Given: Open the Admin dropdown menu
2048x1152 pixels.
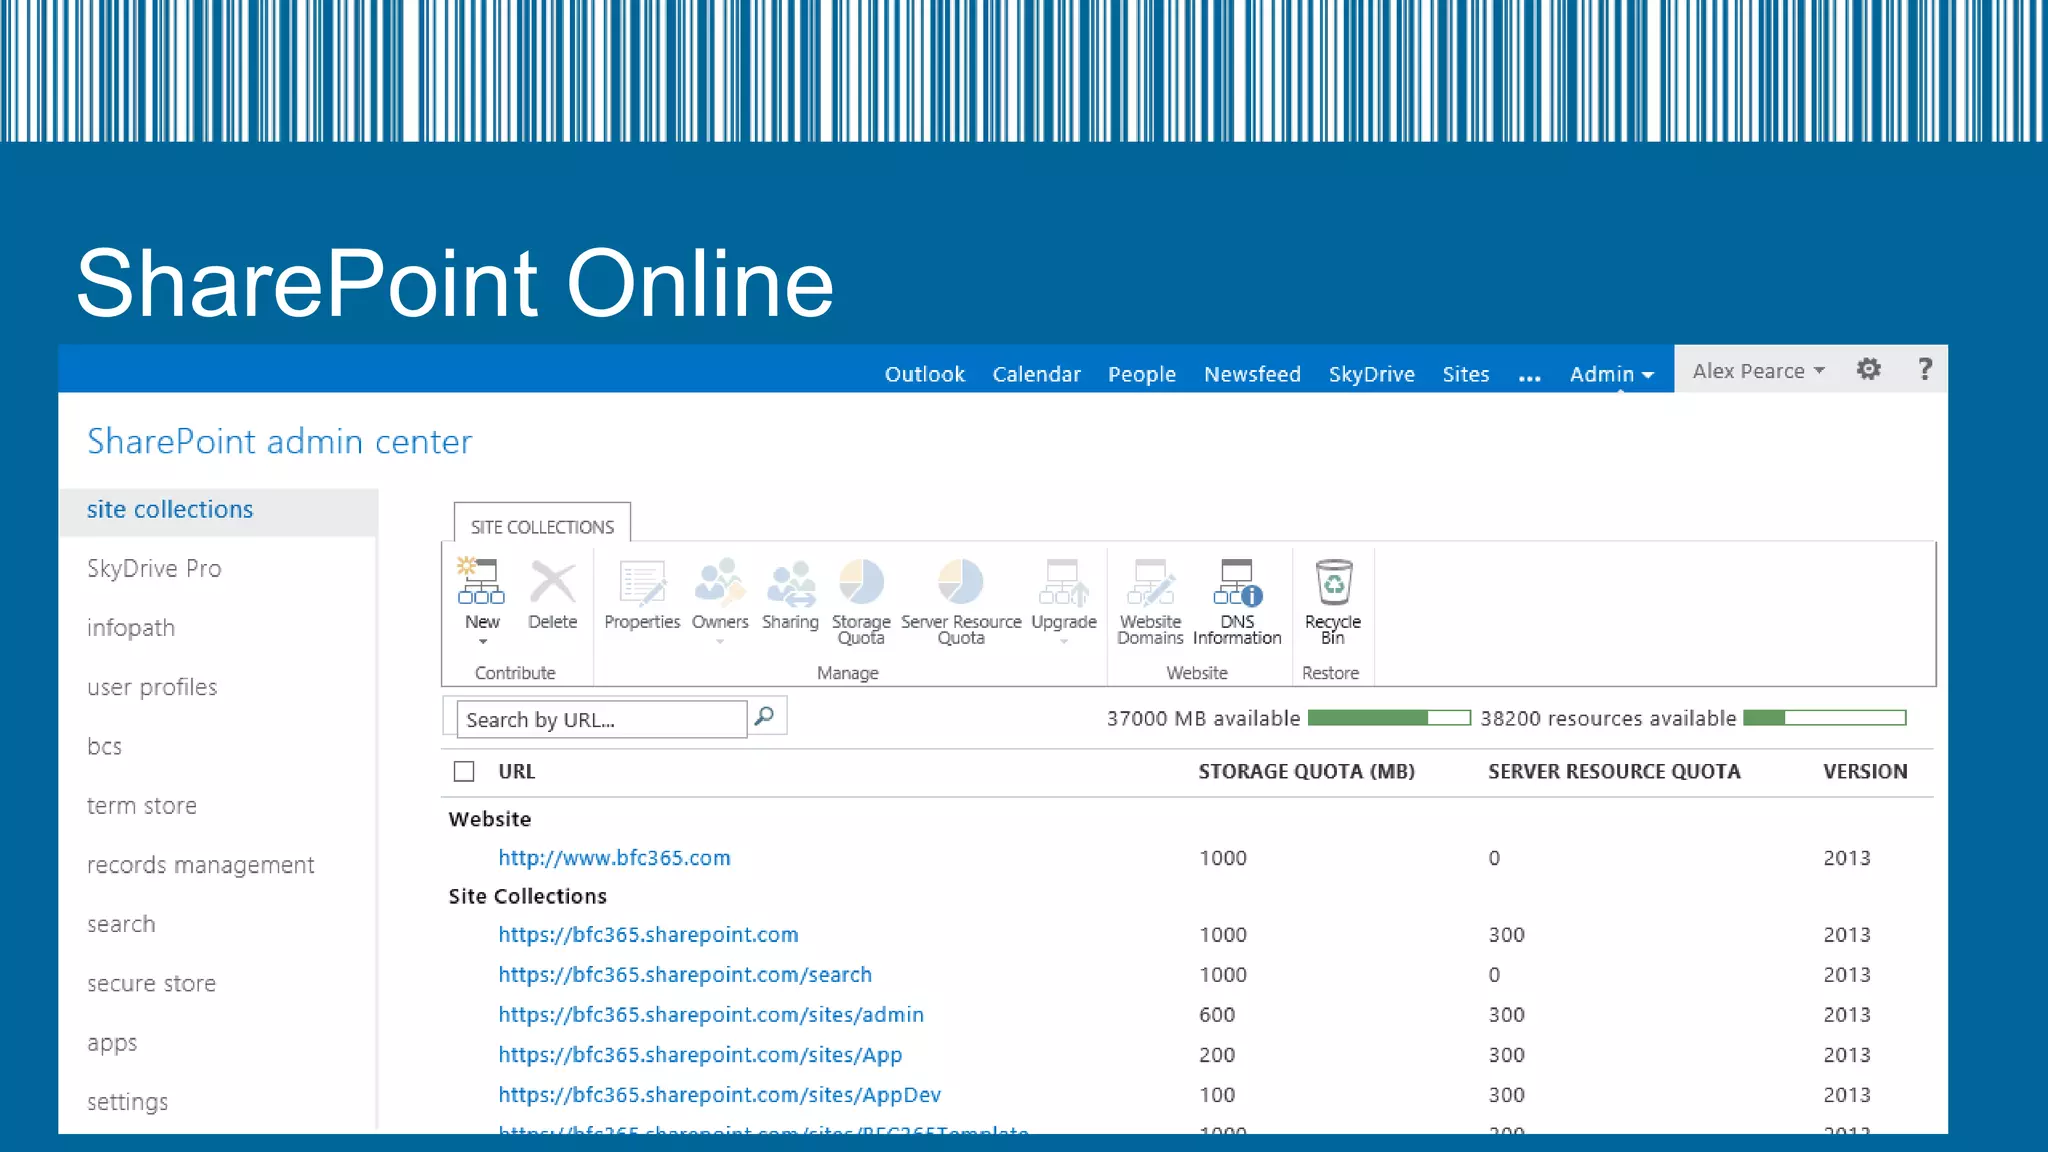Looking at the screenshot, I should (1611, 374).
